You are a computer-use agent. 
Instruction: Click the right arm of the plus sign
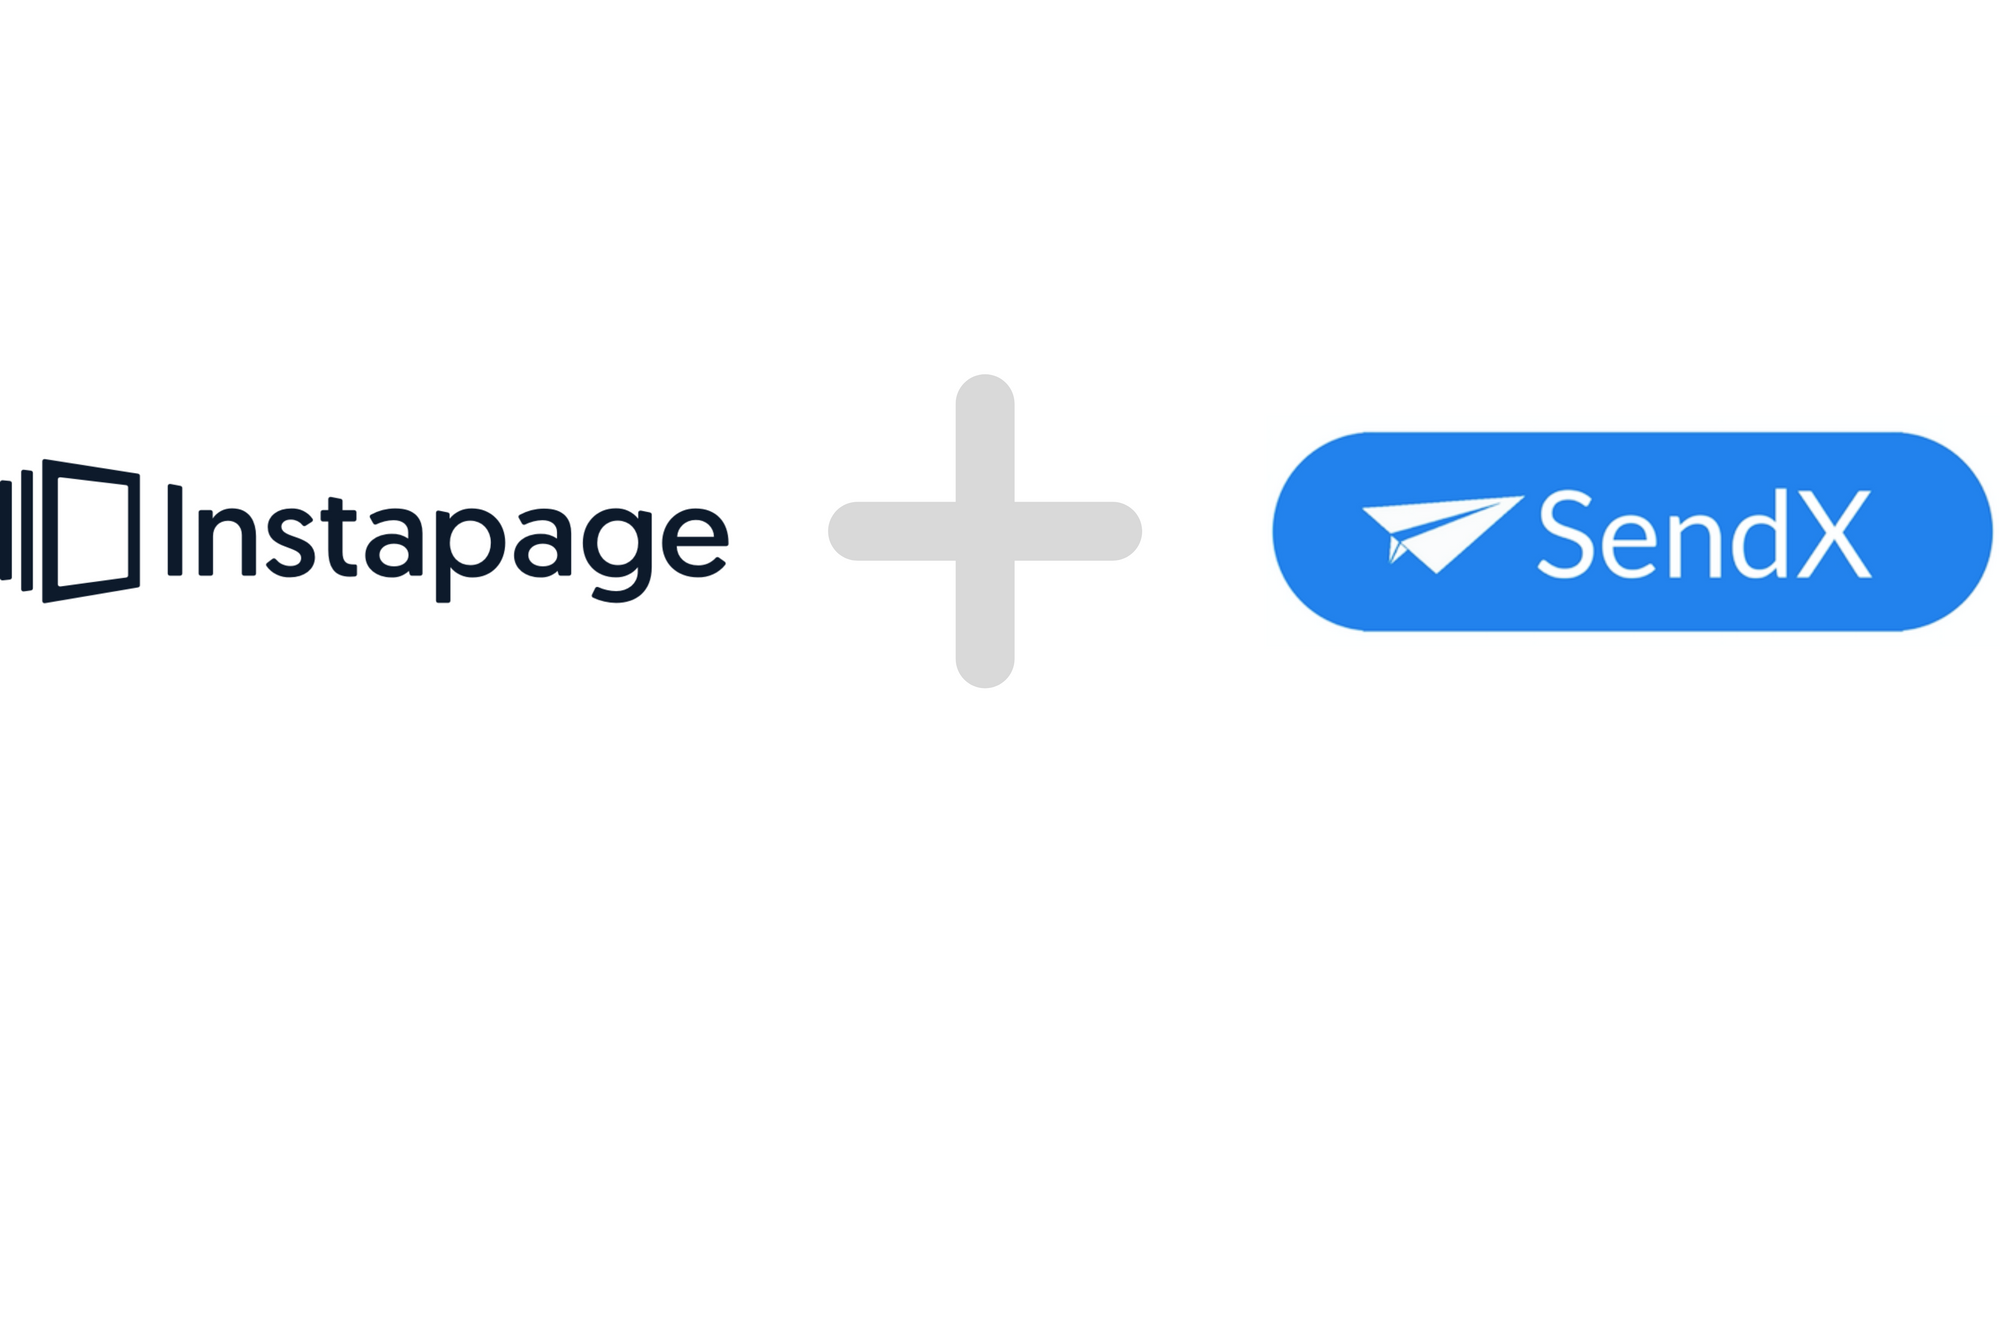pyautogui.click(x=1078, y=531)
